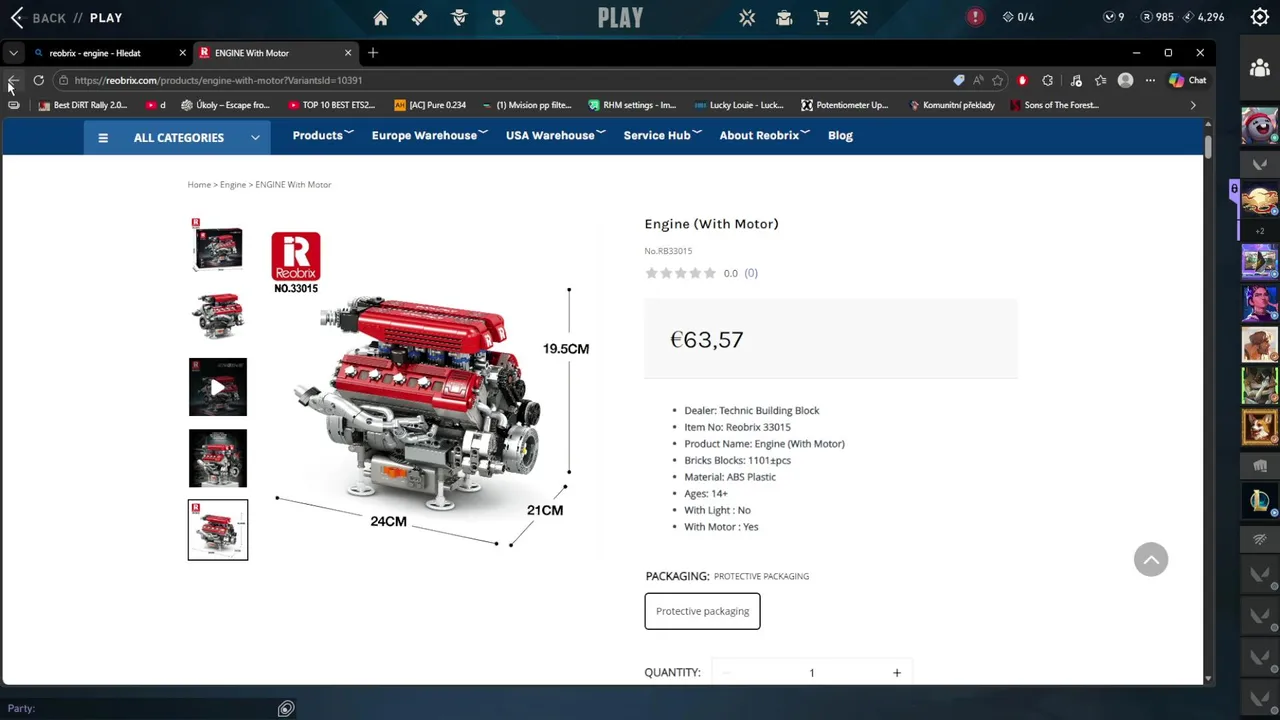Select the 'Protective packaging' option

pyautogui.click(x=702, y=611)
